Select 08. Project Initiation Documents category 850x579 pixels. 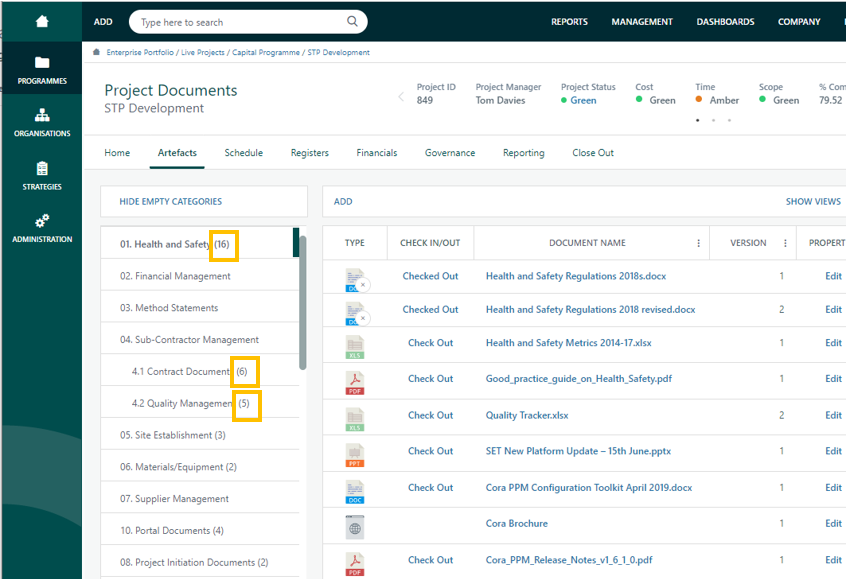coord(200,562)
